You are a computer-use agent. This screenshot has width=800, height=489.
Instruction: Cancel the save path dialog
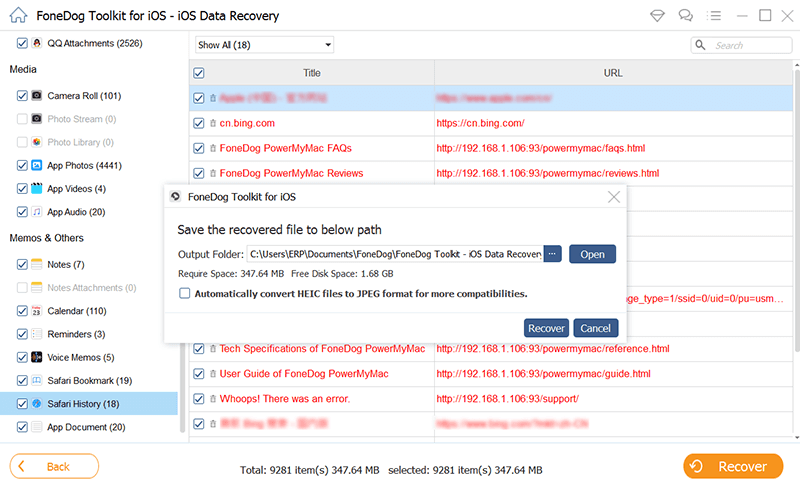click(595, 328)
